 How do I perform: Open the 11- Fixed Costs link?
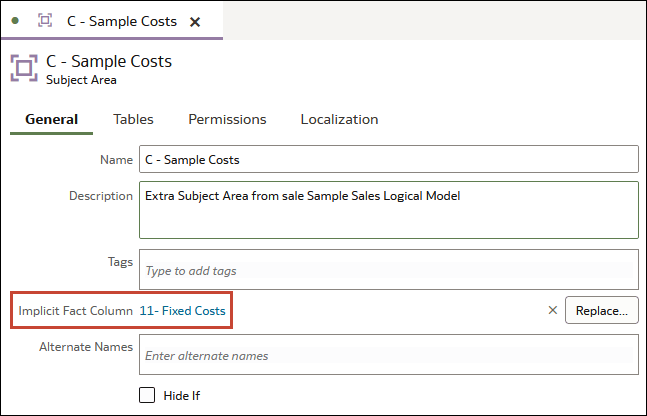[182, 311]
